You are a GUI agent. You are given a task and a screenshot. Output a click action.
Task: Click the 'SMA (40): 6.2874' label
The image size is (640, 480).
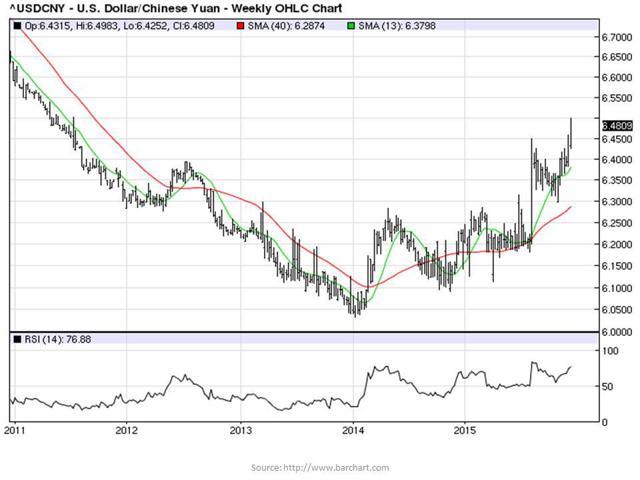(286, 26)
